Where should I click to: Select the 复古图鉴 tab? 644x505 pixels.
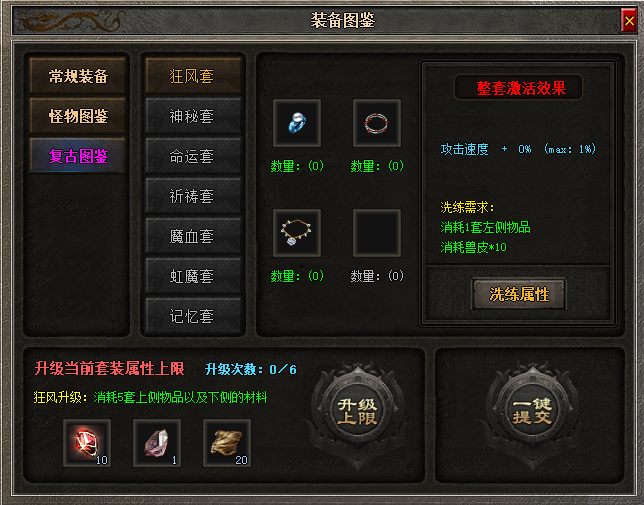point(78,156)
